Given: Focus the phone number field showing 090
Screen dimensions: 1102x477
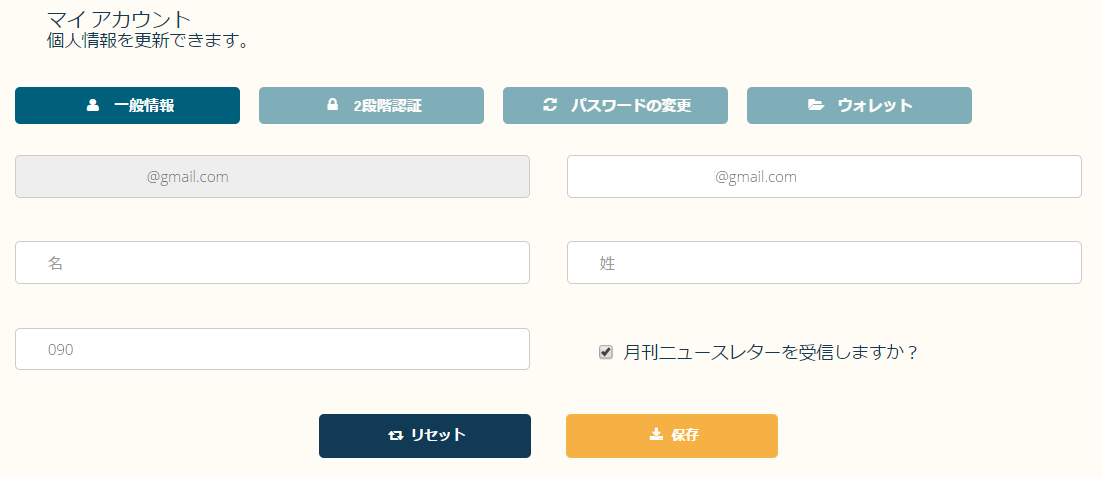Looking at the screenshot, I should click(x=272, y=349).
